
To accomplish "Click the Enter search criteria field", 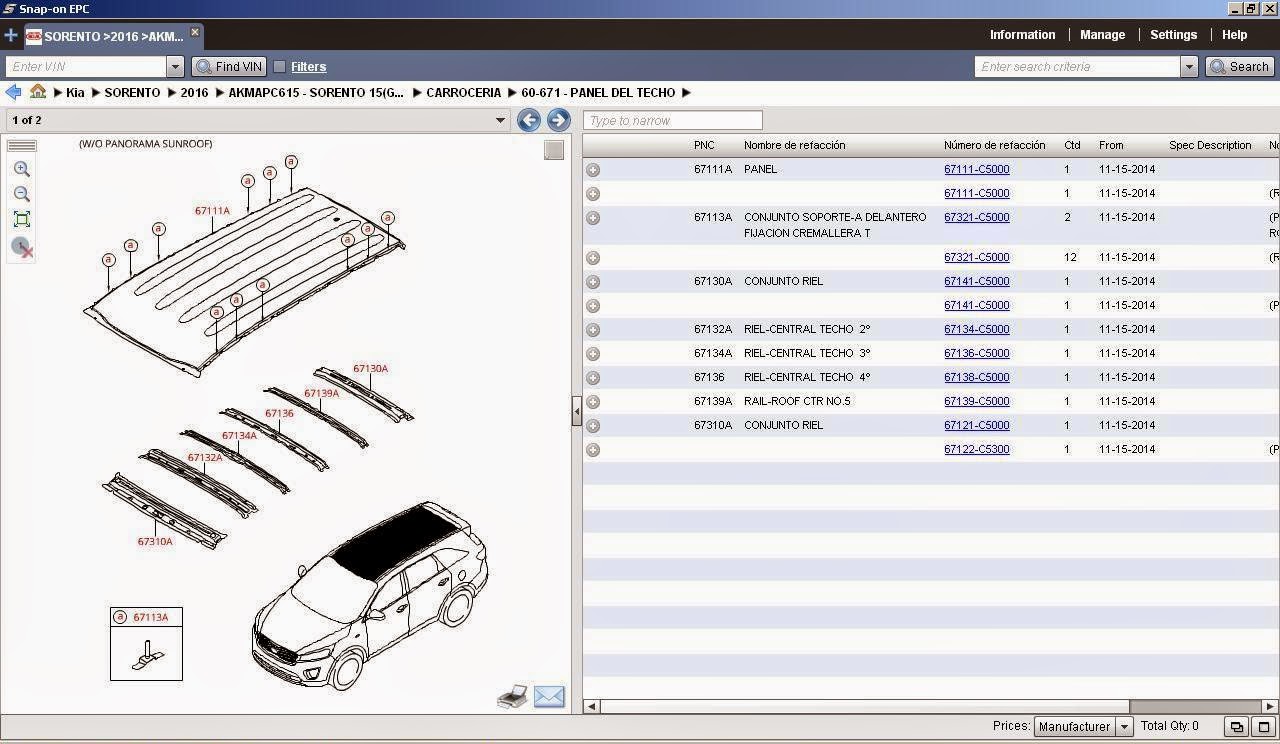I will coord(1078,67).
